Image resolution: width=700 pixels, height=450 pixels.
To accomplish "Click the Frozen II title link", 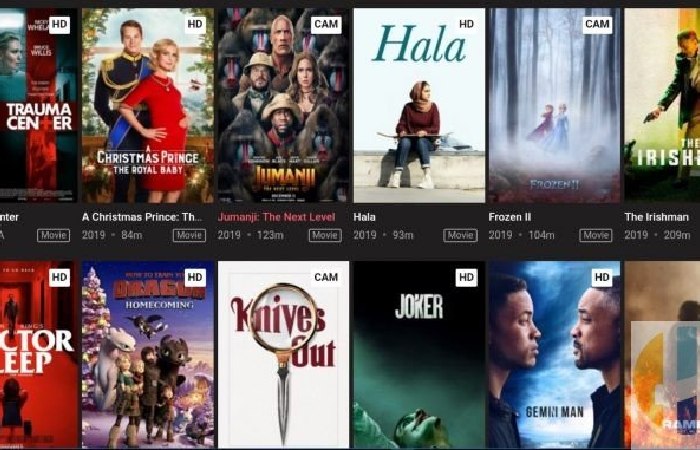I will [510, 217].
